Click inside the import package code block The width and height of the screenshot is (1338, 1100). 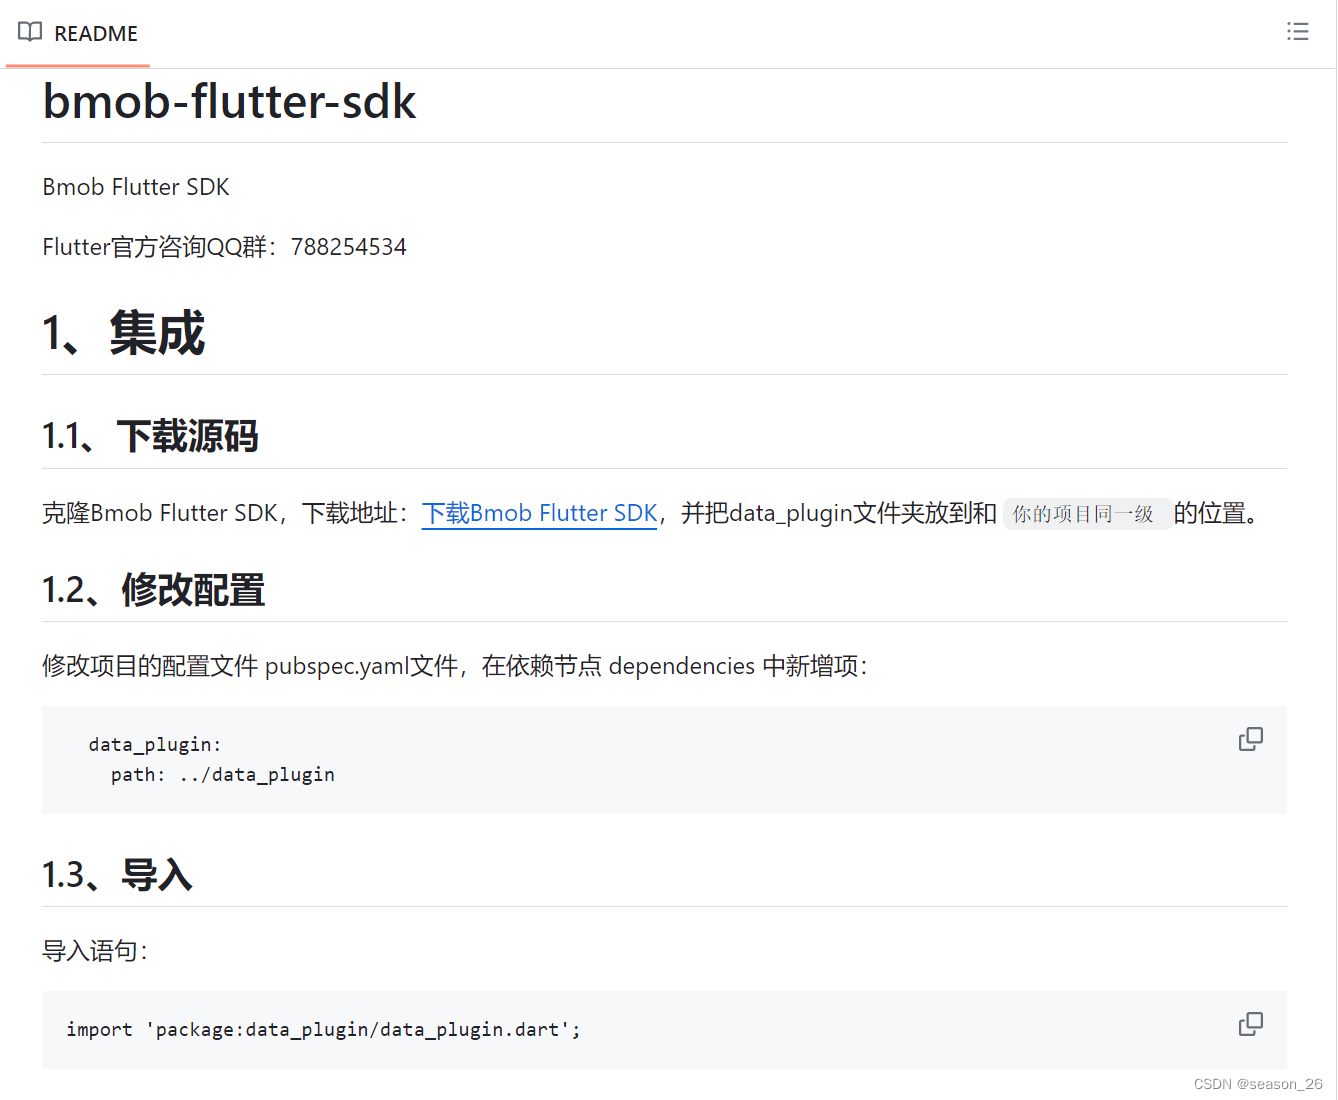tap(322, 1029)
